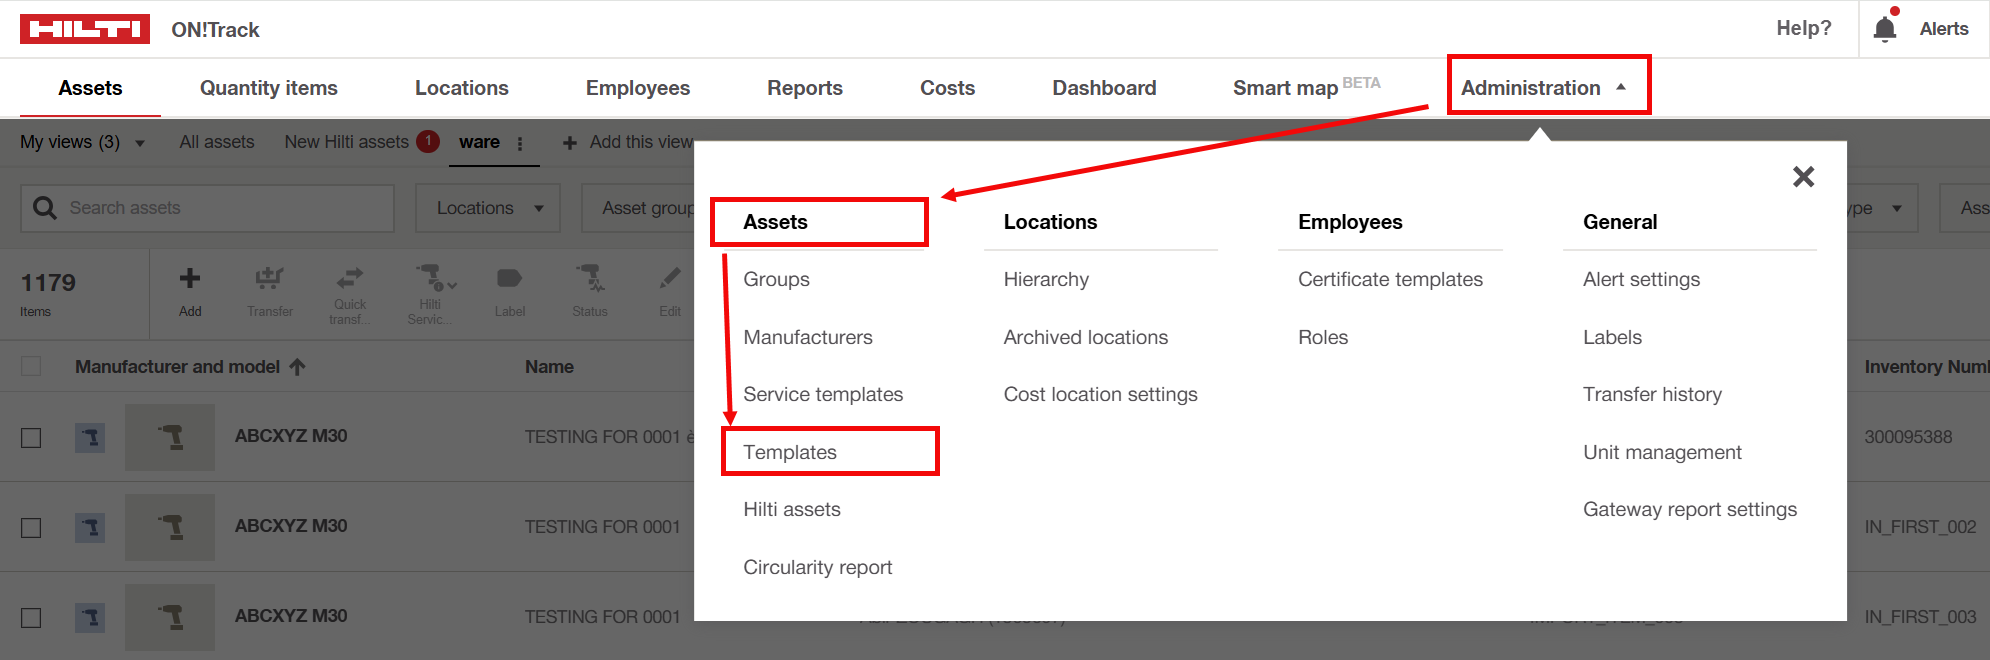Viewport: 1990px width, 660px height.
Task: Open Alerts bell icon
Action: pos(1885,29)
